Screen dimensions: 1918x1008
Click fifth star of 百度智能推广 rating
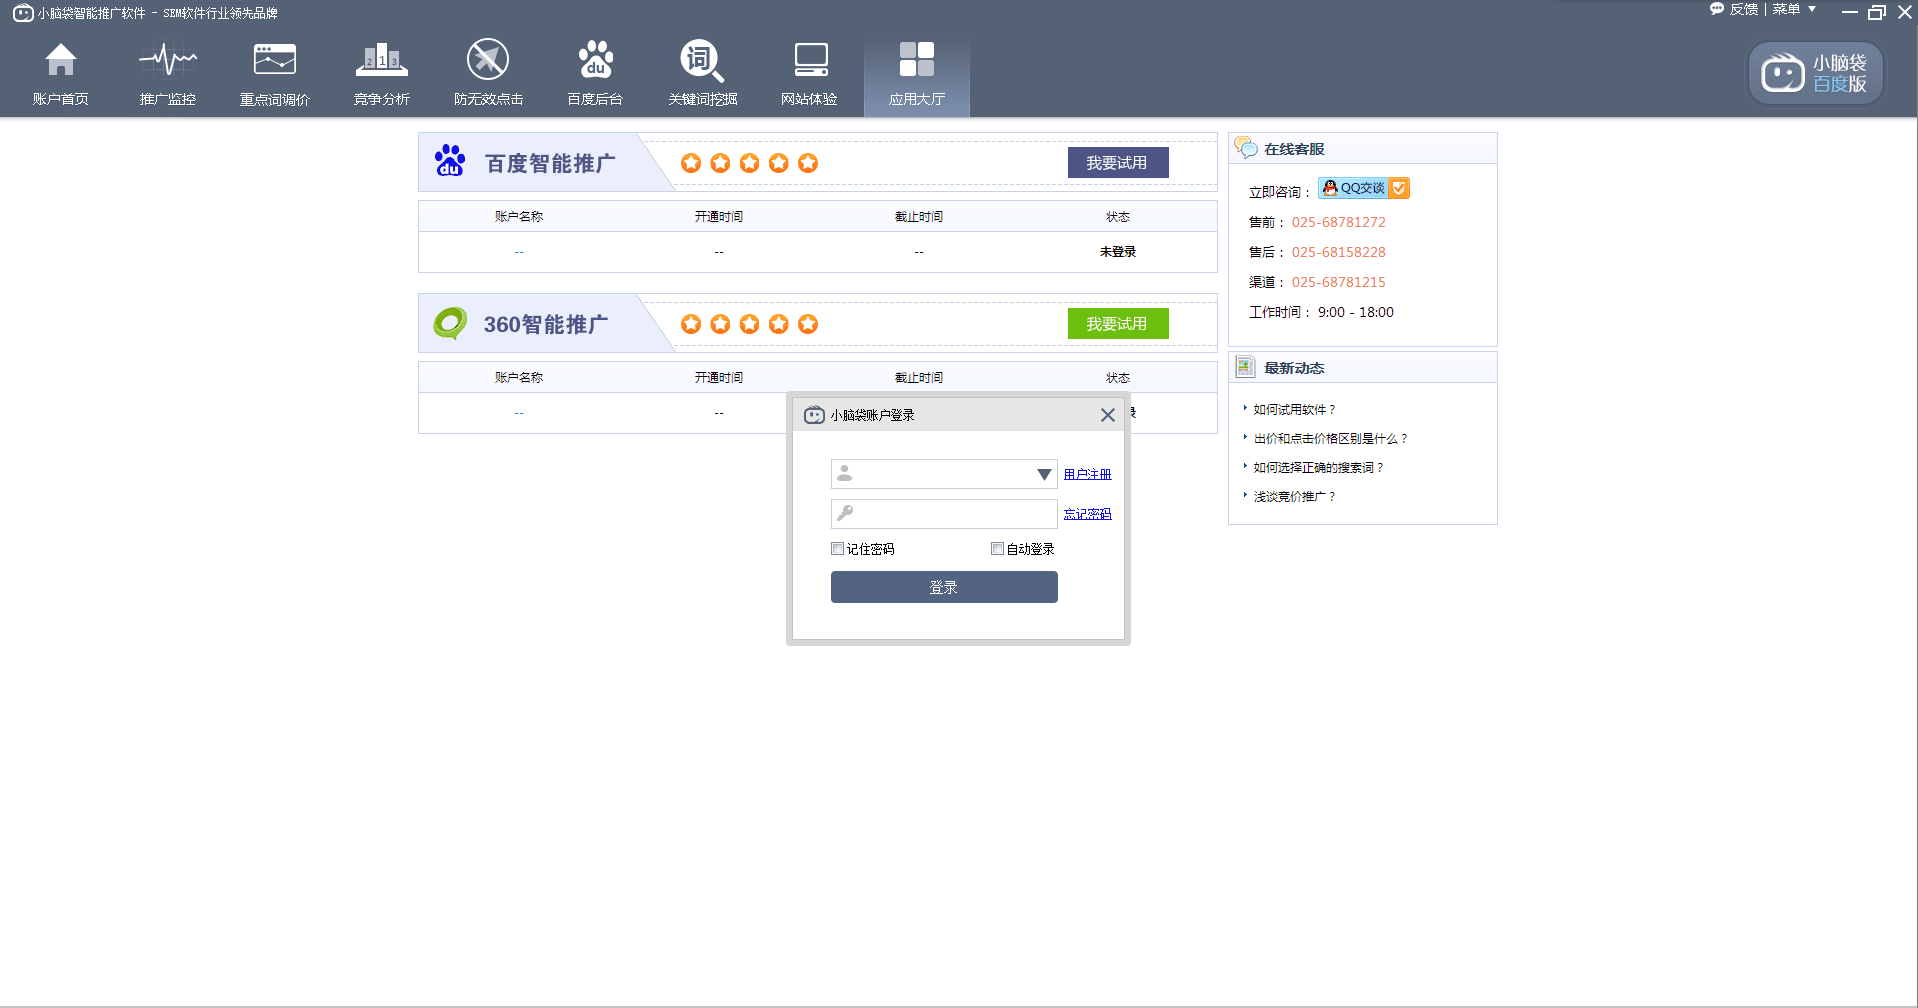[808, 163]
